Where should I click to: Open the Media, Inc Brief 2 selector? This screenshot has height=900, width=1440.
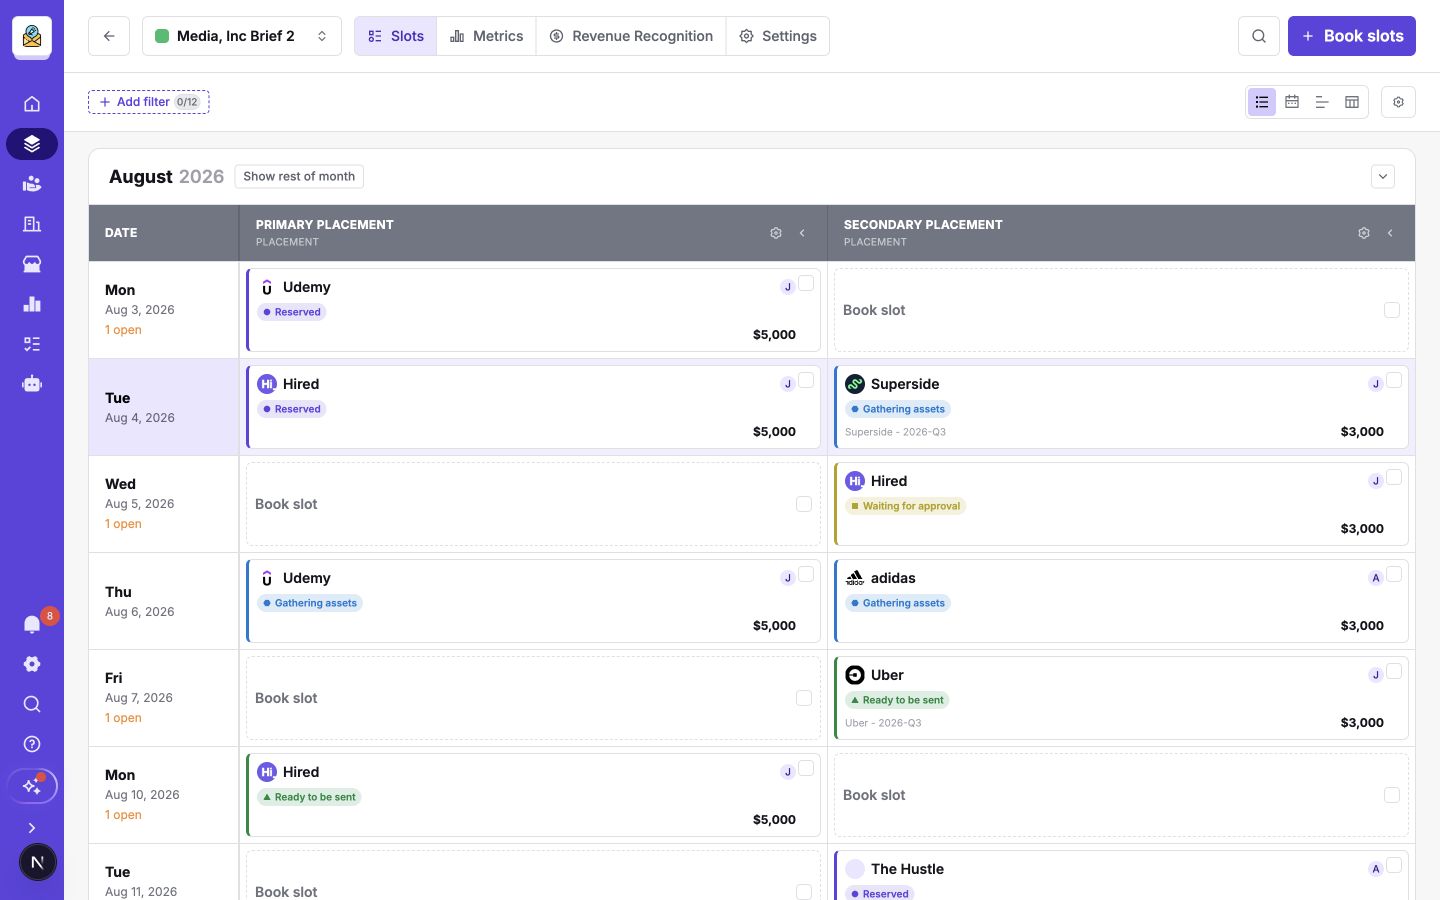(242, 36)
